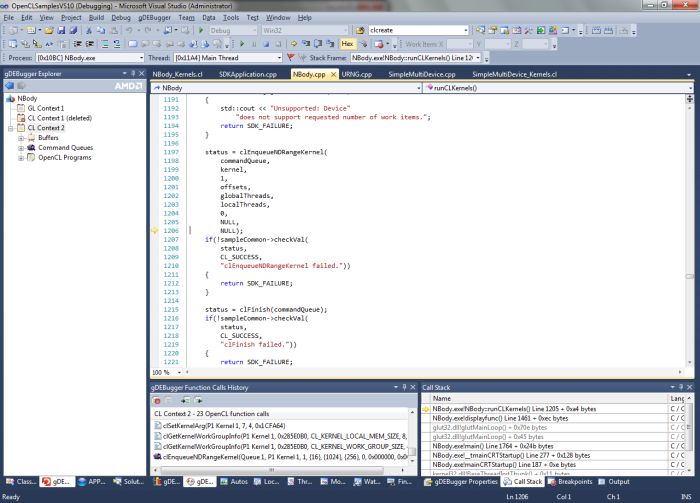The height and width of the screenshot is (503, 700).
Task: Select GL Context 1 in explorer tree
Action: [46, 108]
